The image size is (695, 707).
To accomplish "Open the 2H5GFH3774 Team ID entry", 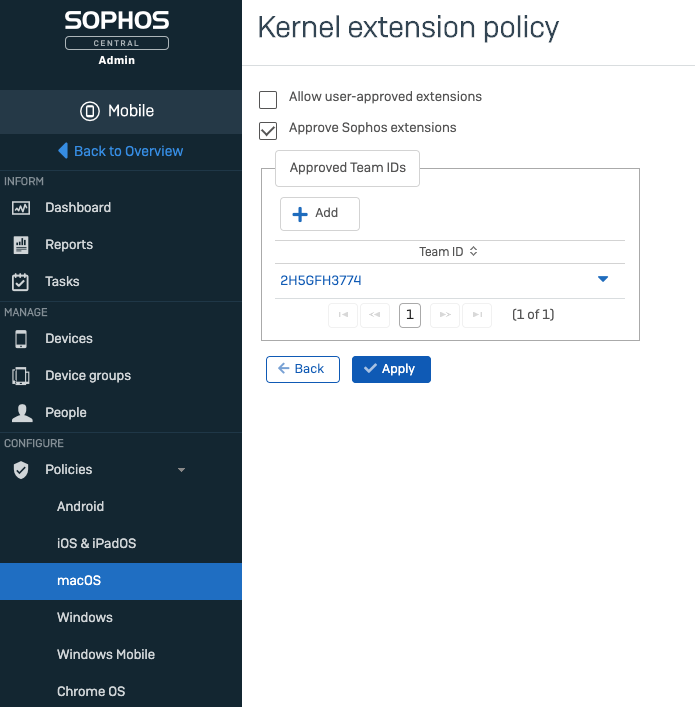I will 321,281.
